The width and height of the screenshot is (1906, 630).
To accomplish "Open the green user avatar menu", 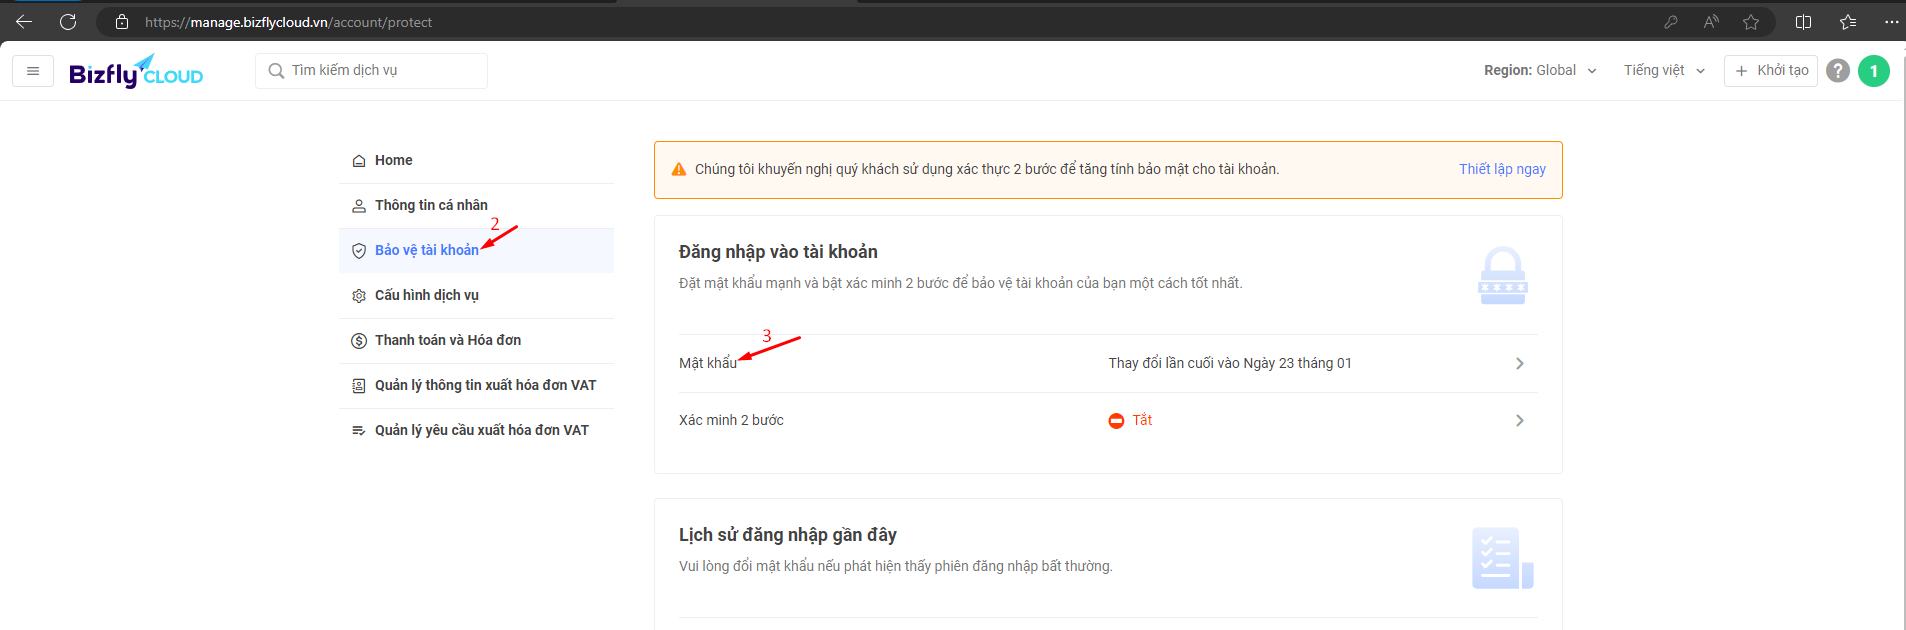I will pyautogui.click(x=1873, y=71).
